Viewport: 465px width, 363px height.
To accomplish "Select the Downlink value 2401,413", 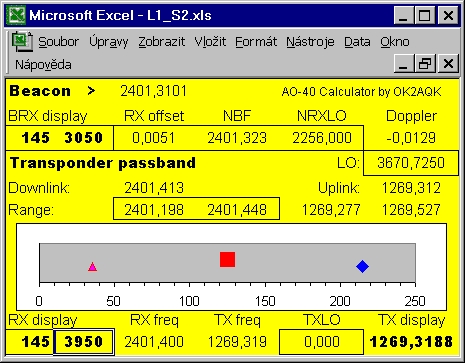I will tap(154, 188).
